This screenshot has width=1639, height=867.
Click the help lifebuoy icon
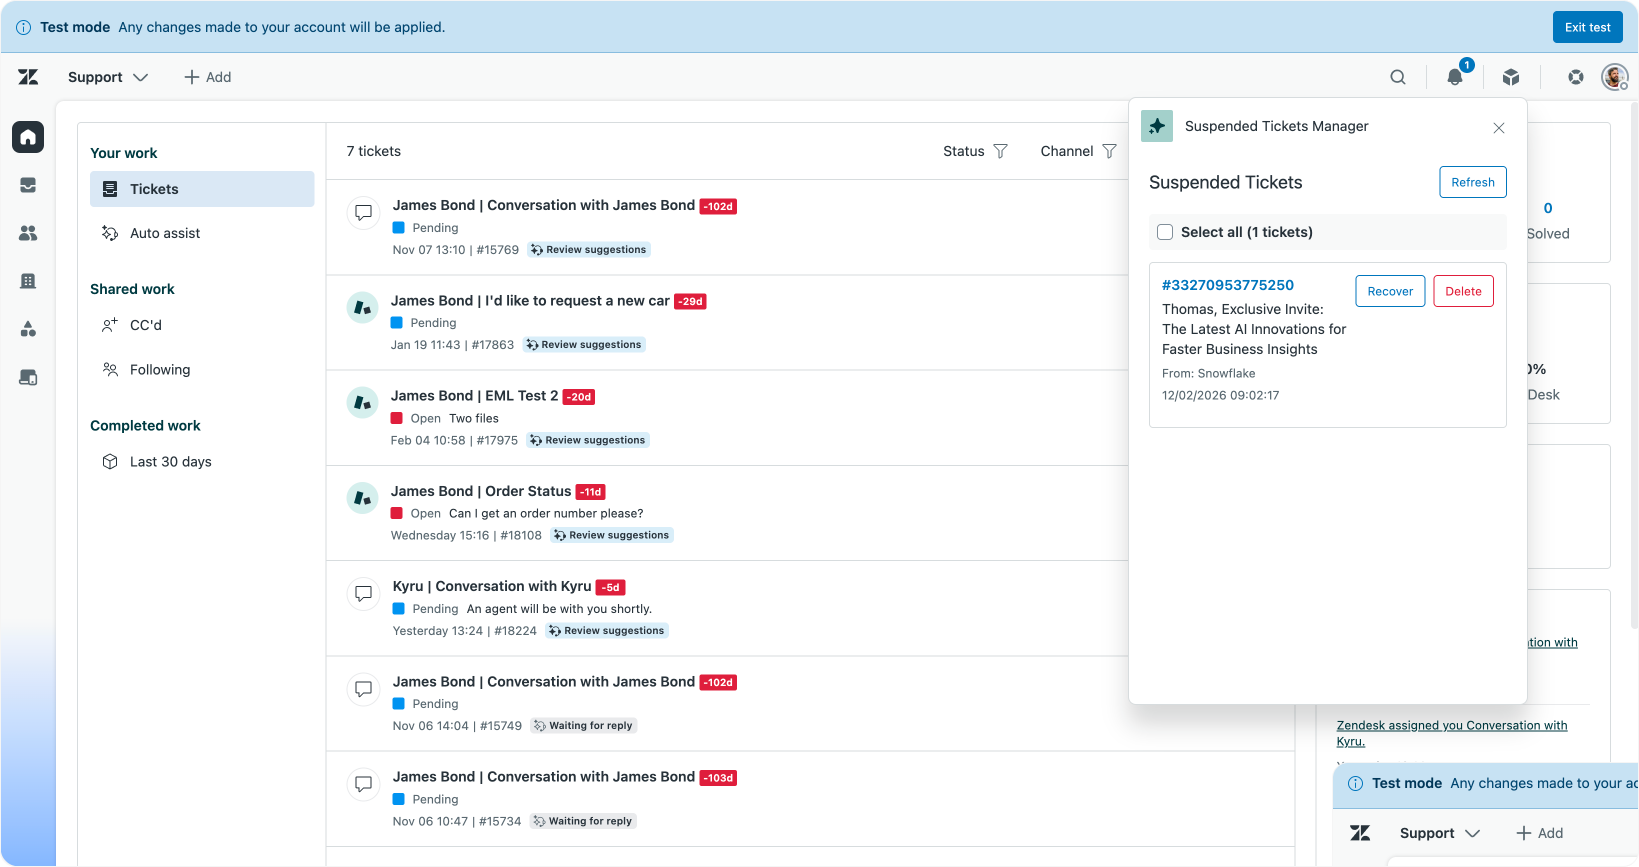point(1576,77)
